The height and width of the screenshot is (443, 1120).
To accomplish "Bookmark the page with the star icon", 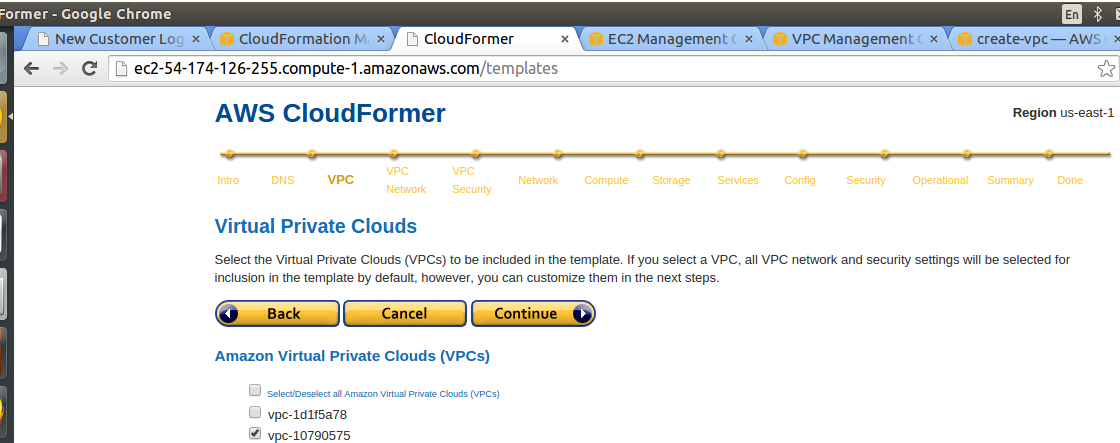I will [1106, 69].
